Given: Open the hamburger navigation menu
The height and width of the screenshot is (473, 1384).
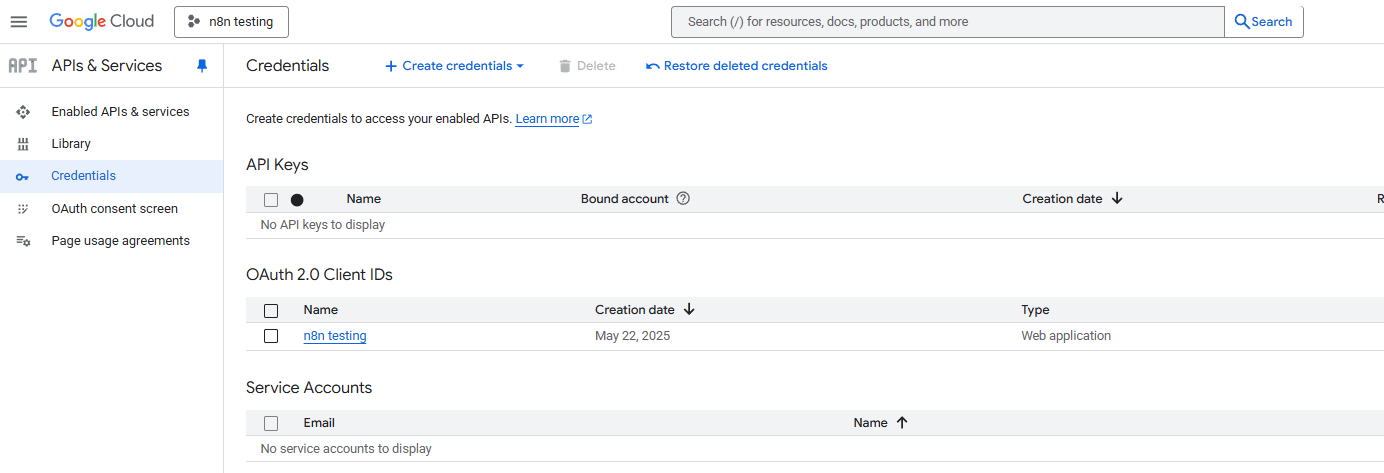Looking at the screenshot, I should pyautogui.click(x=18, y=21).
